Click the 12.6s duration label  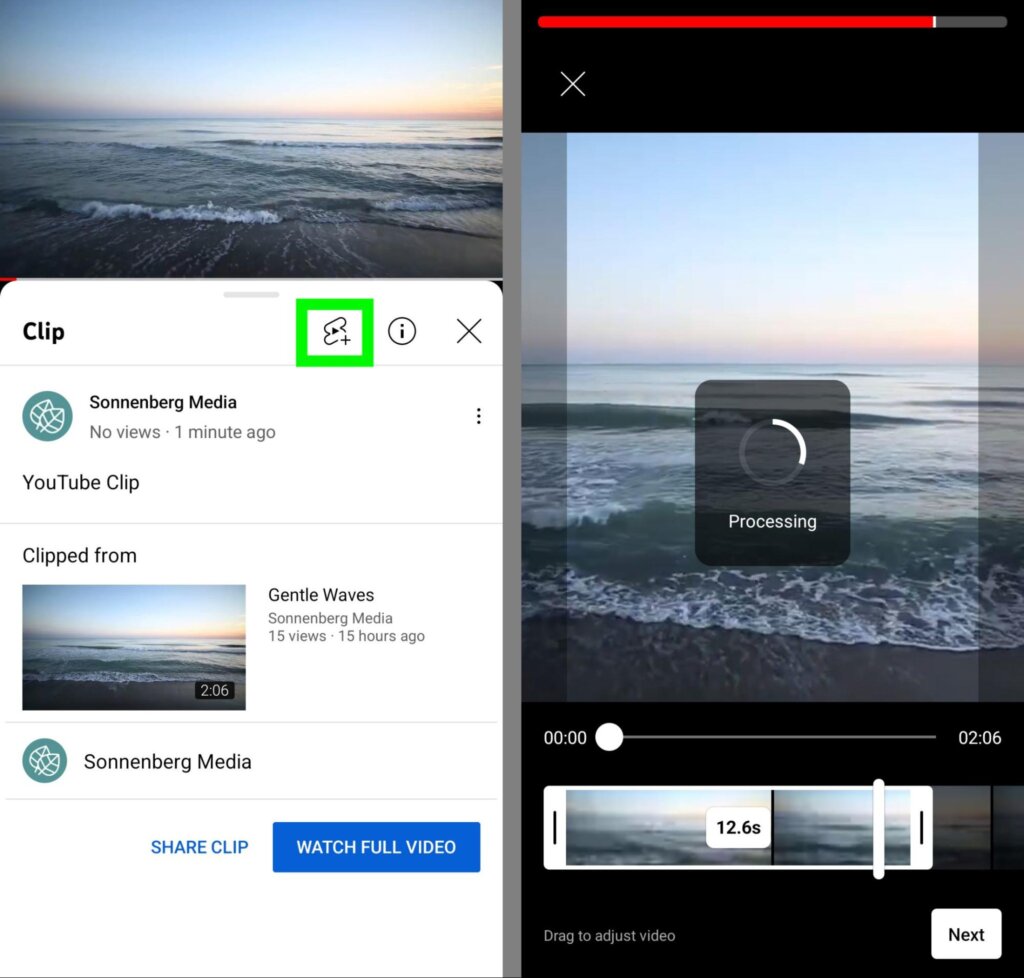click(x=738, y=827)
